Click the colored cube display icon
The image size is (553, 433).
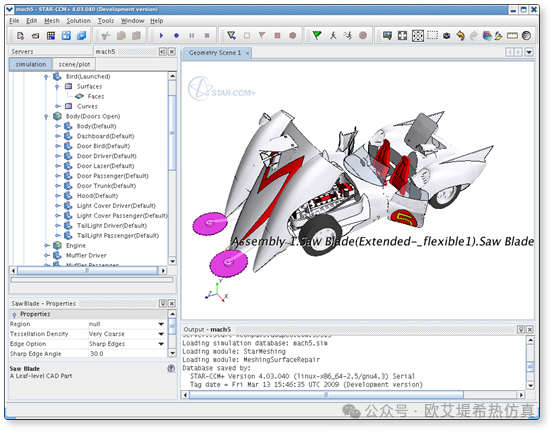click(x=487, y=36)
